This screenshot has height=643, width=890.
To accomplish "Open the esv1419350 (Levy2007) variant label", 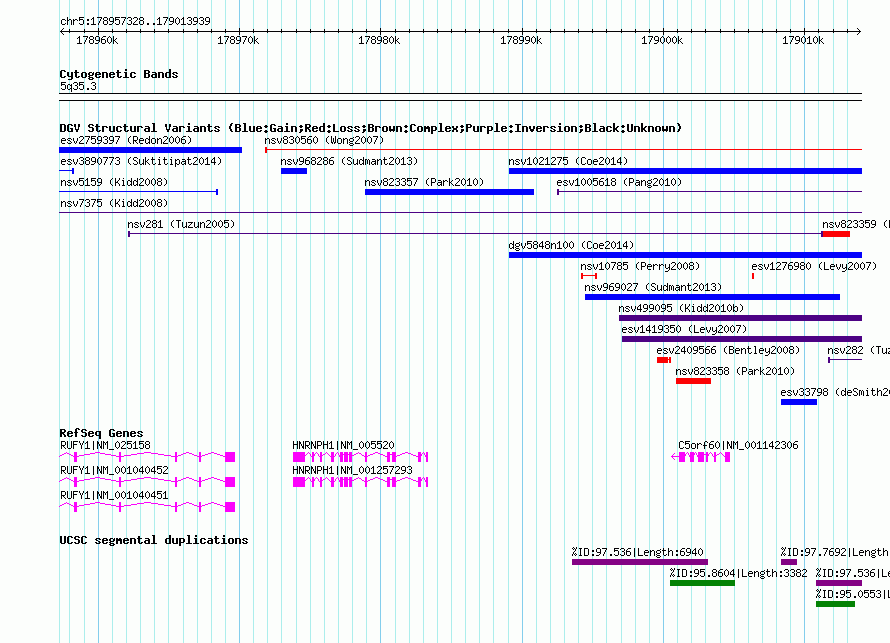I will pyautogui.click(x=684, y=329).
